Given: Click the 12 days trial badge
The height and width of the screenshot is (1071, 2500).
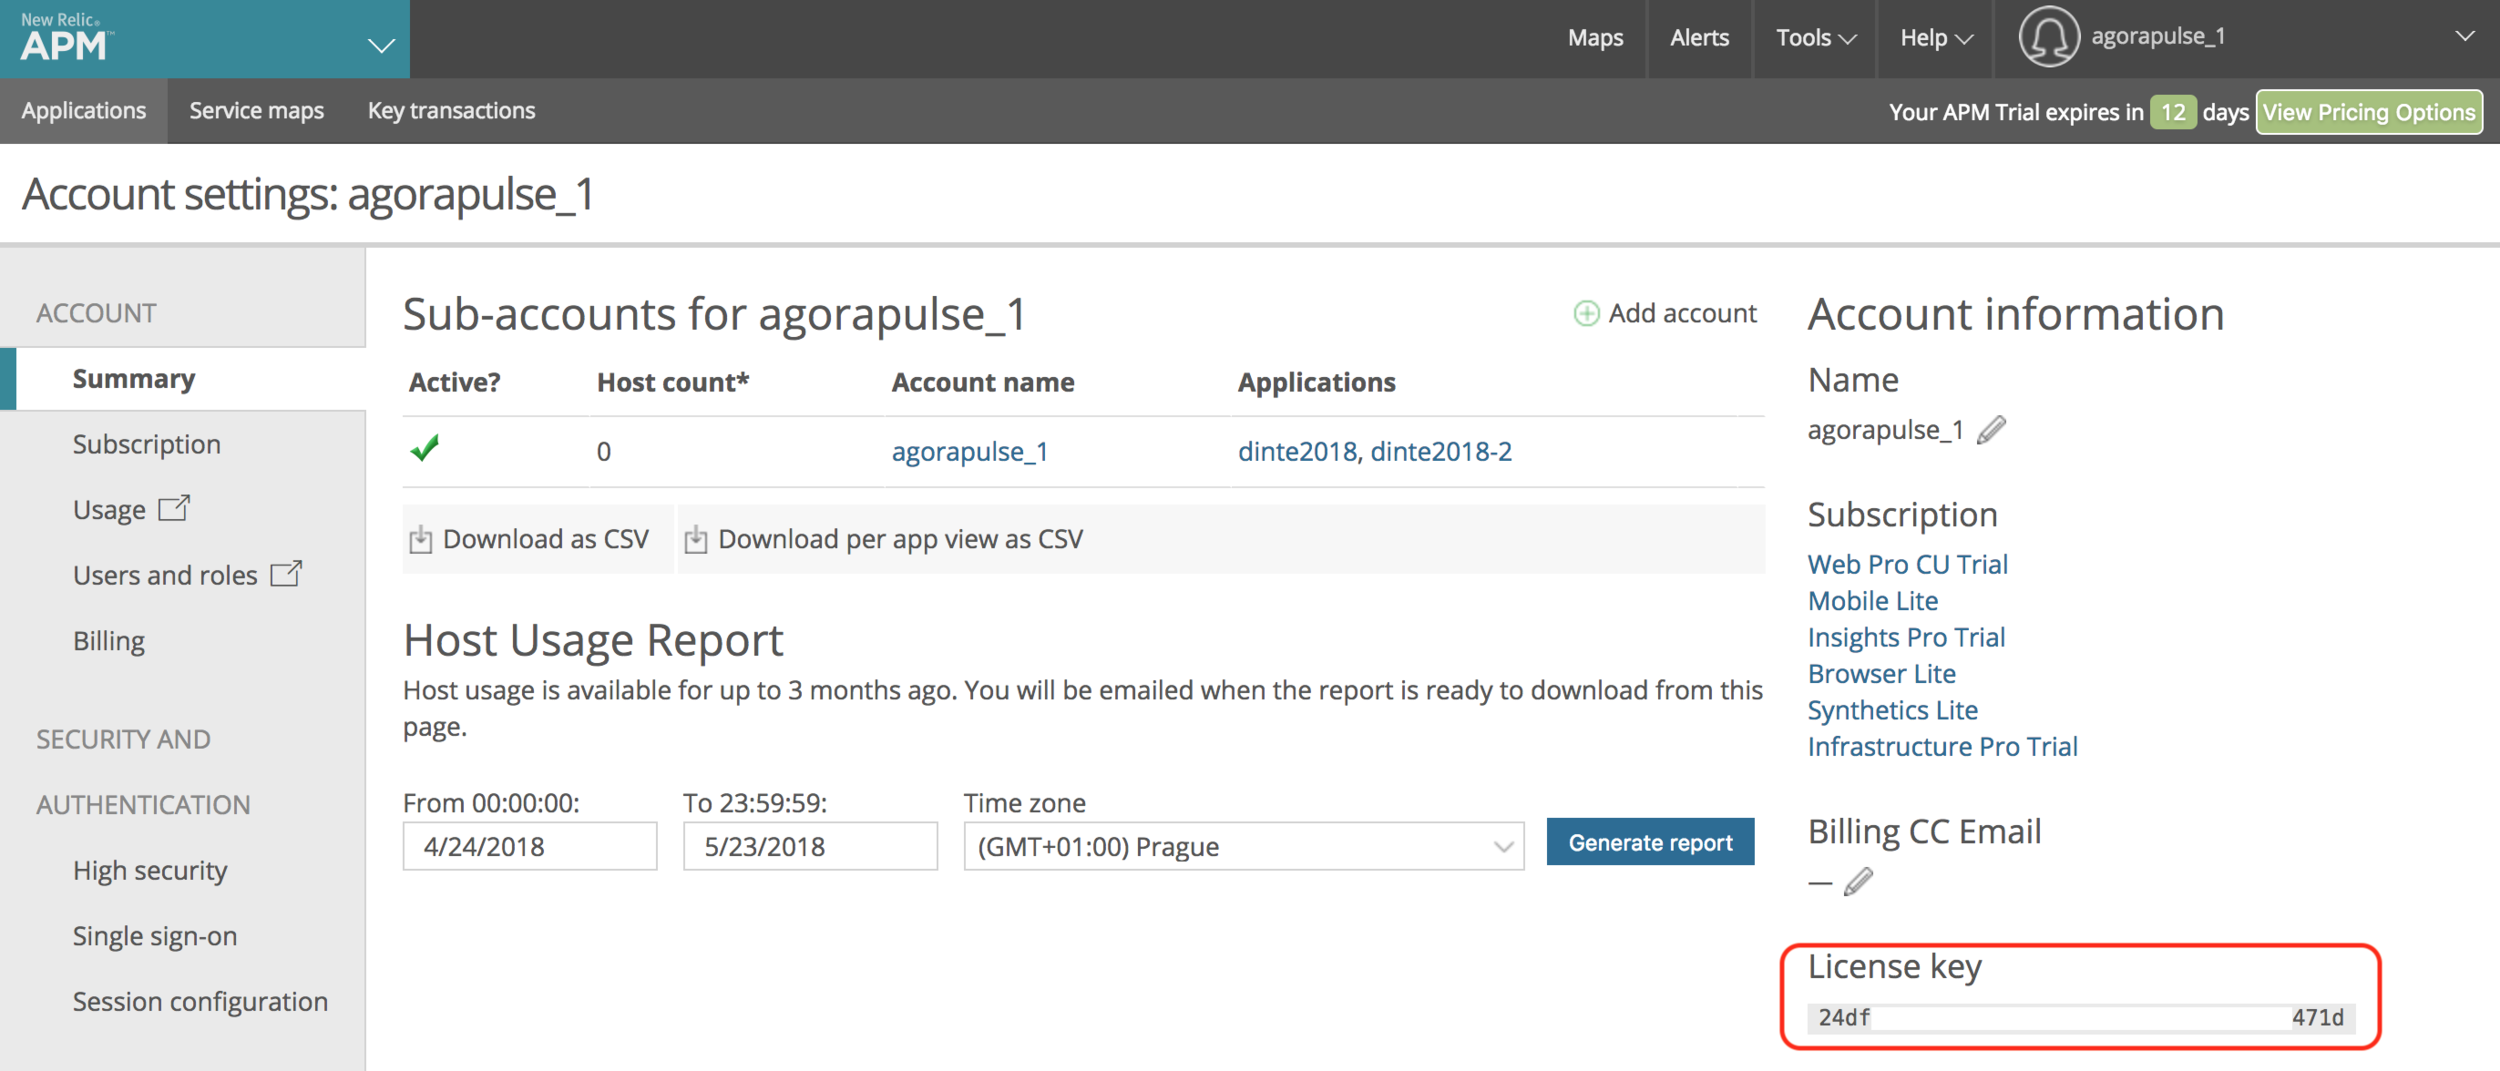Looking at the screenshot, I should pos(2173,112).
